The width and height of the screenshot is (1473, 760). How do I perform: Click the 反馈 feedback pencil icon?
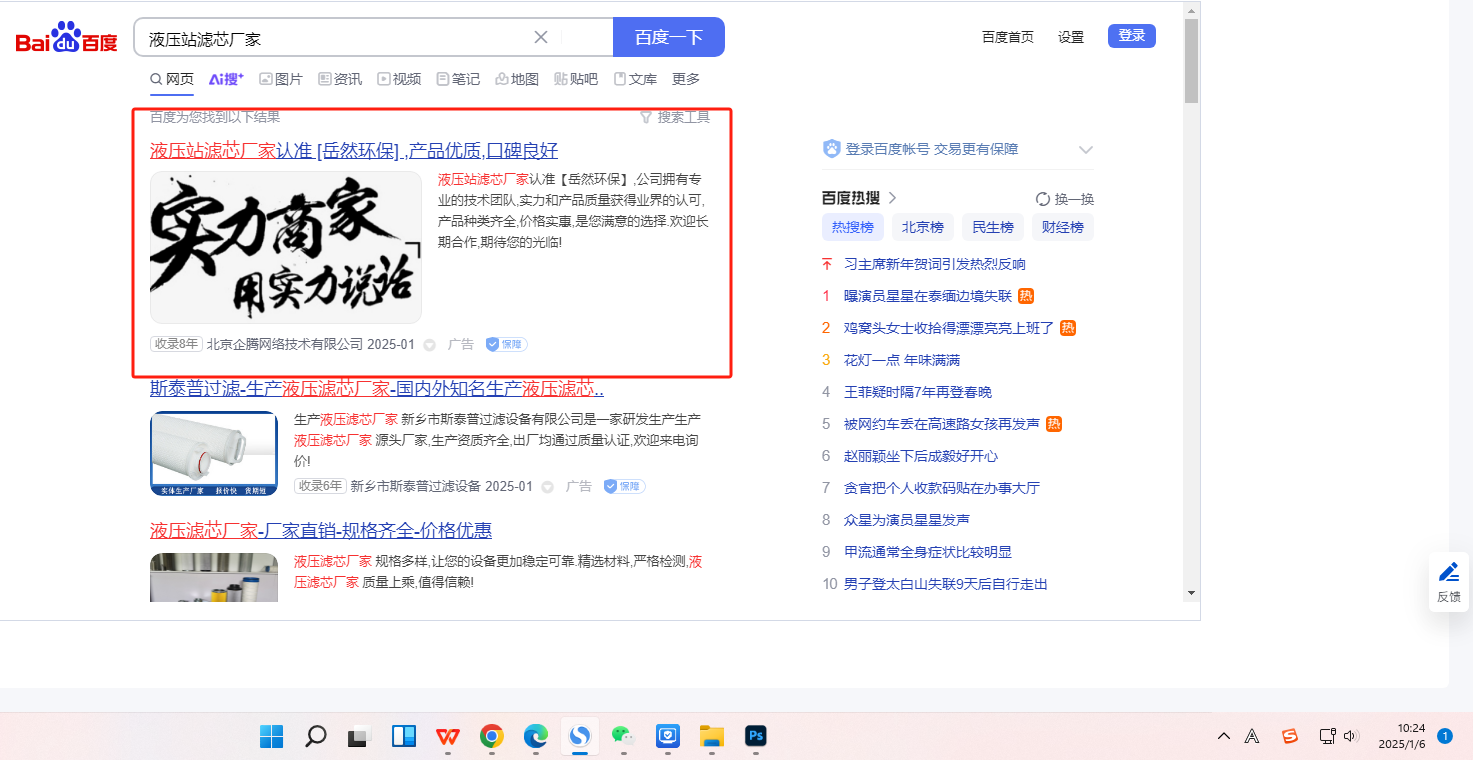point(1448,573)
